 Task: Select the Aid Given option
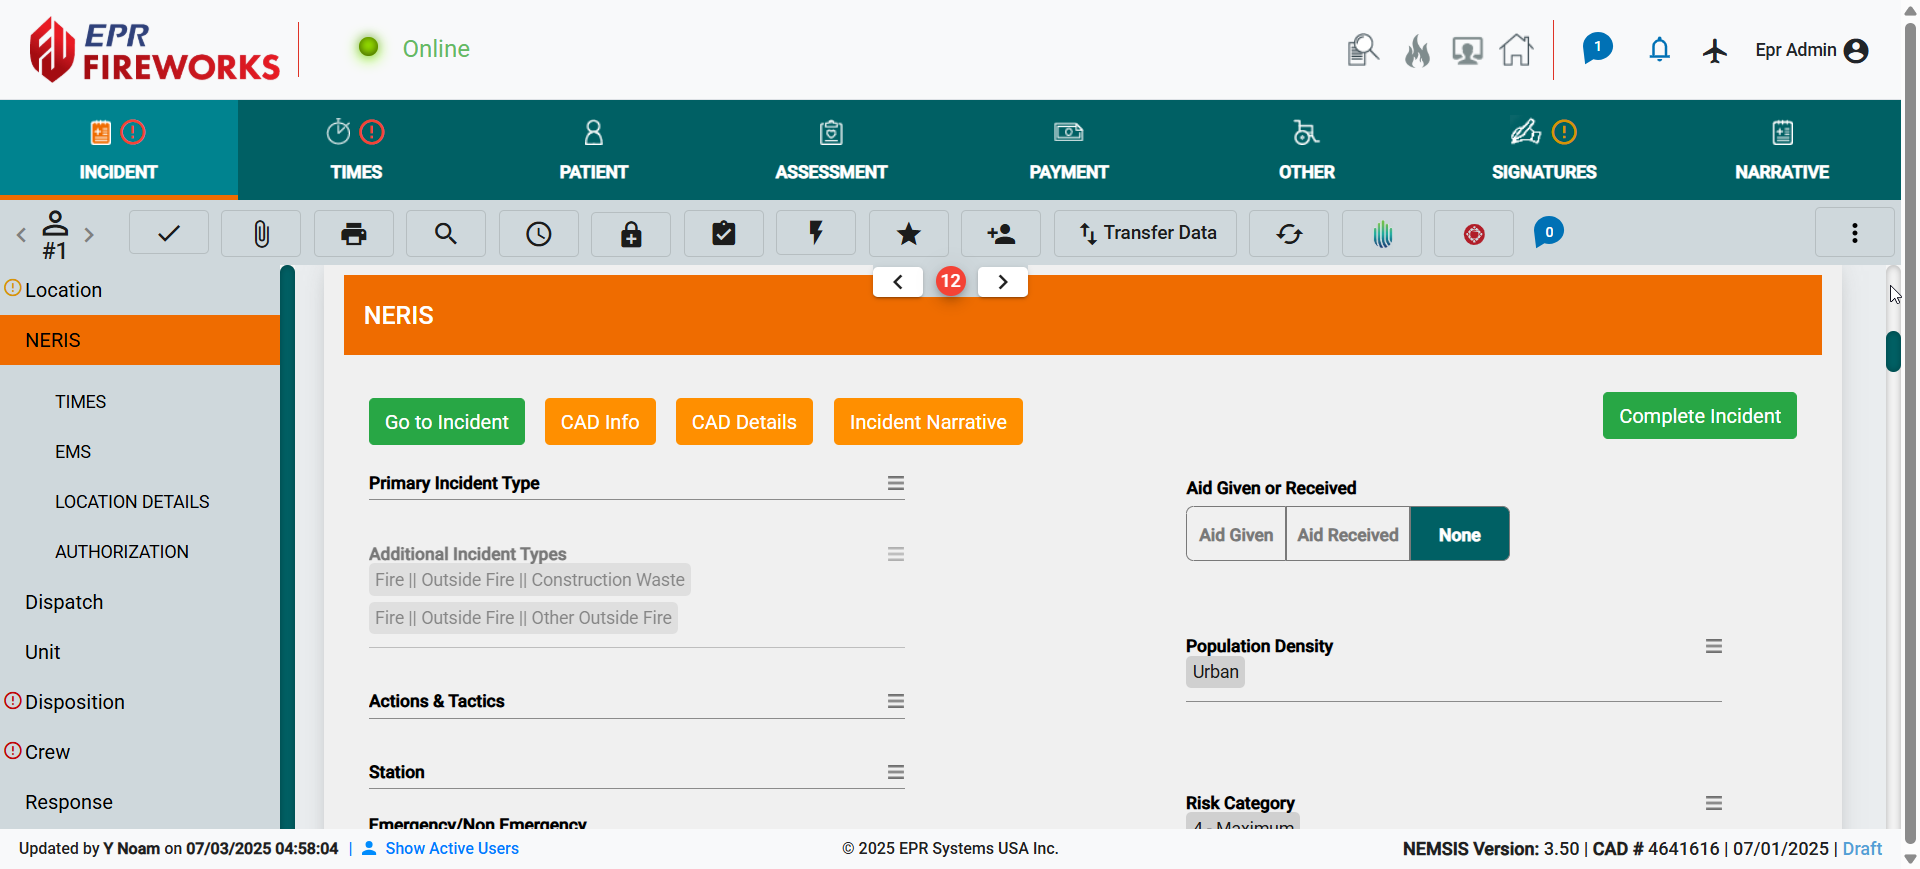pyautogui.click(x=1236, y=535)
